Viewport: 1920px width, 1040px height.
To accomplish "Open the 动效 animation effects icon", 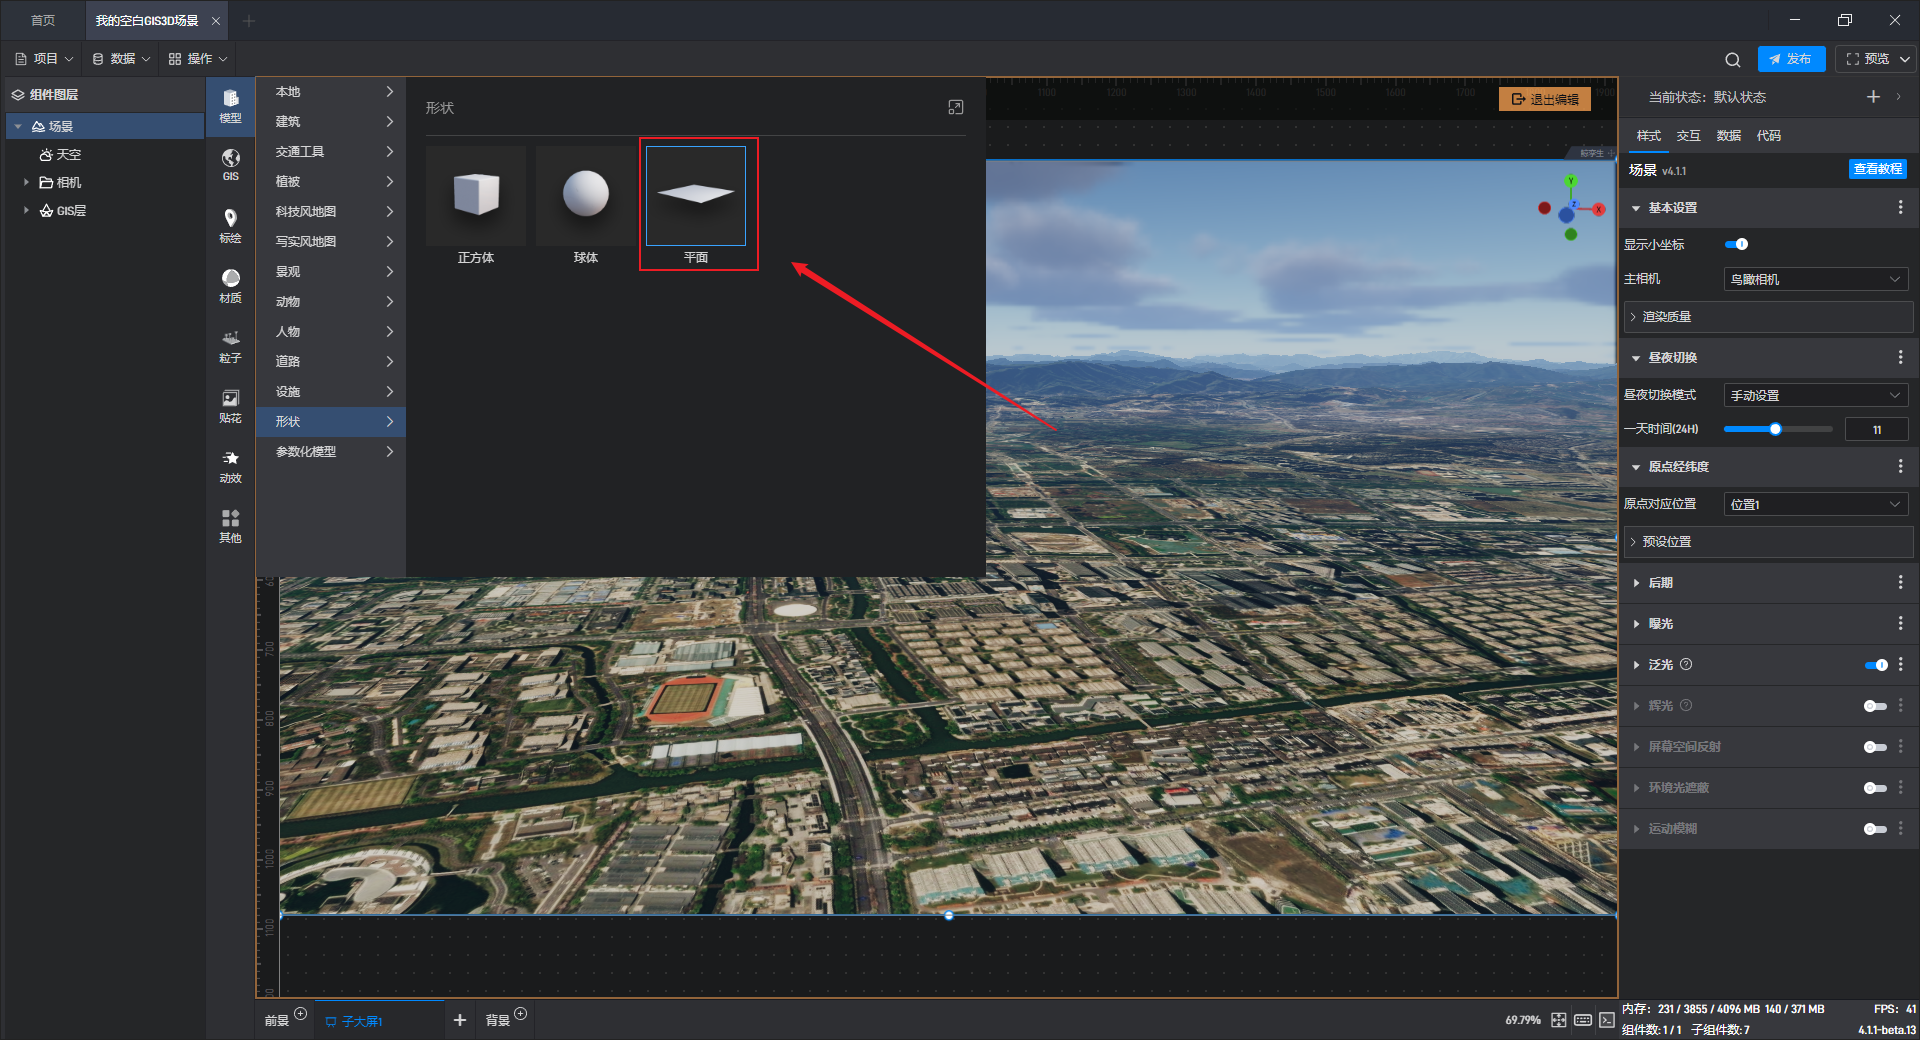I will click(230, 465).
